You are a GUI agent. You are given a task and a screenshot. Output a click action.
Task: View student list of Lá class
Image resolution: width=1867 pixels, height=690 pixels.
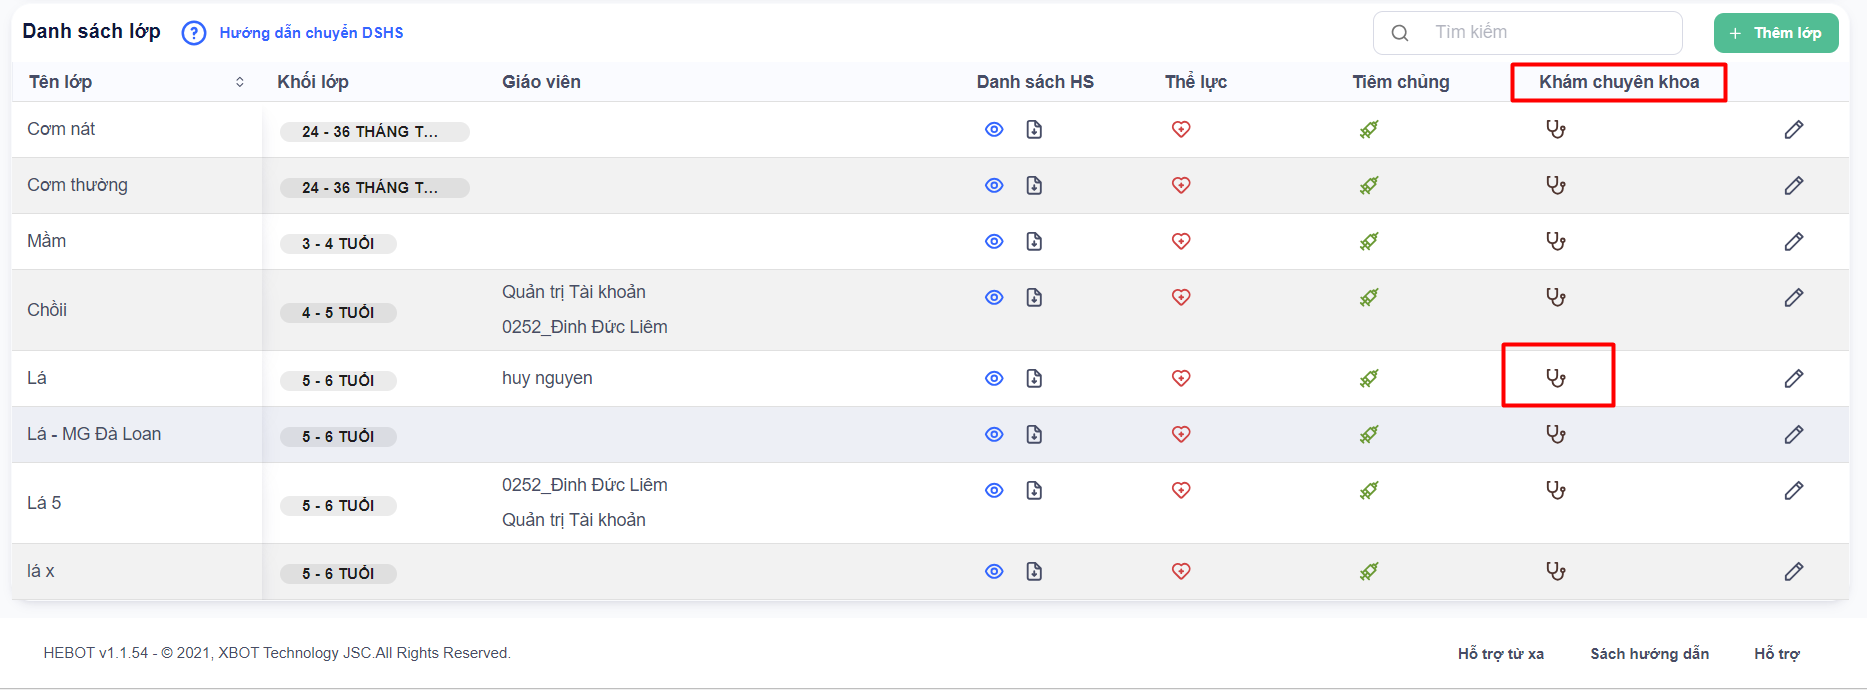coord(994,378)
